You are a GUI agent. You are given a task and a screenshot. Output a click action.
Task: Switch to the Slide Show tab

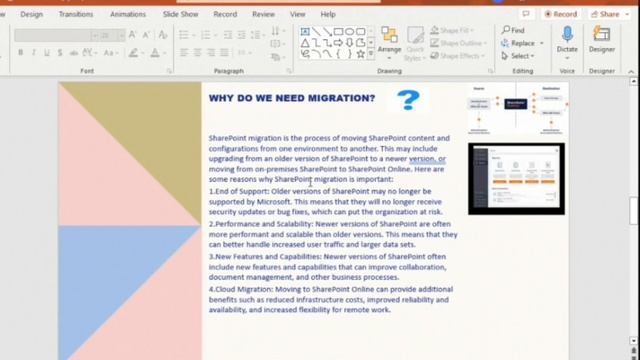tap(180, 14)
